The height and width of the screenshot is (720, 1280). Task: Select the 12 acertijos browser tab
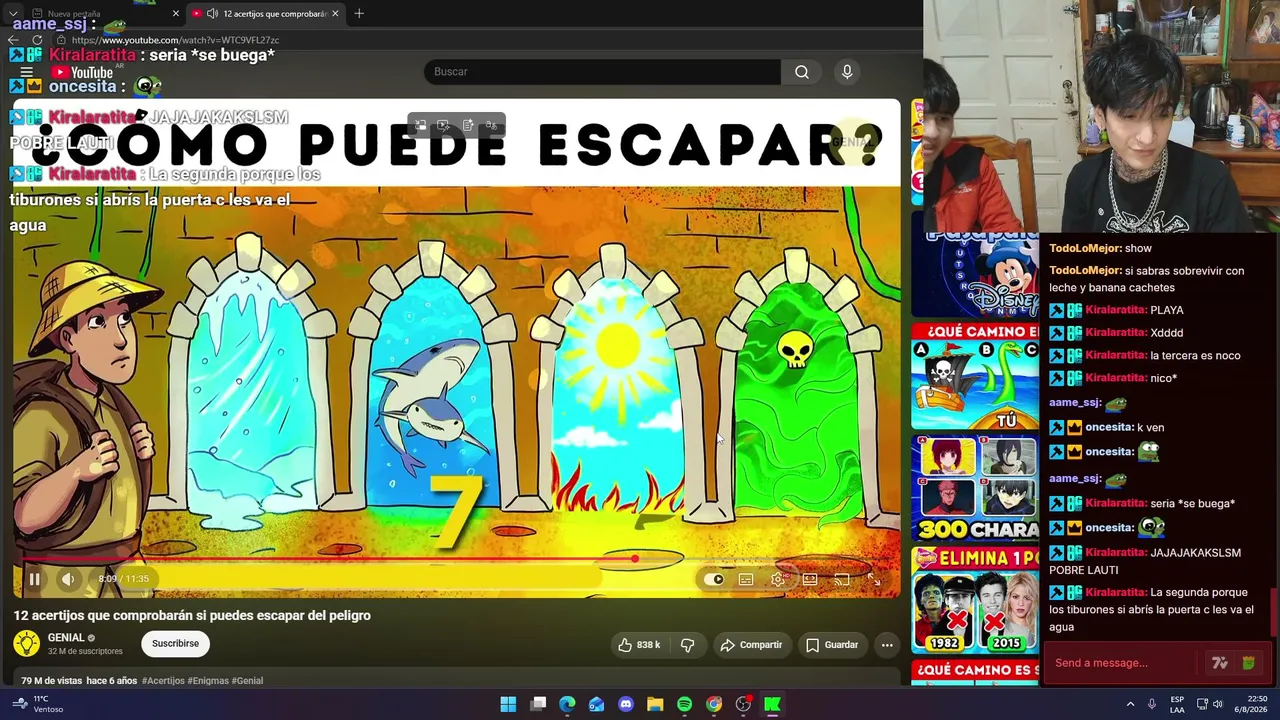[x=266, y=14]
